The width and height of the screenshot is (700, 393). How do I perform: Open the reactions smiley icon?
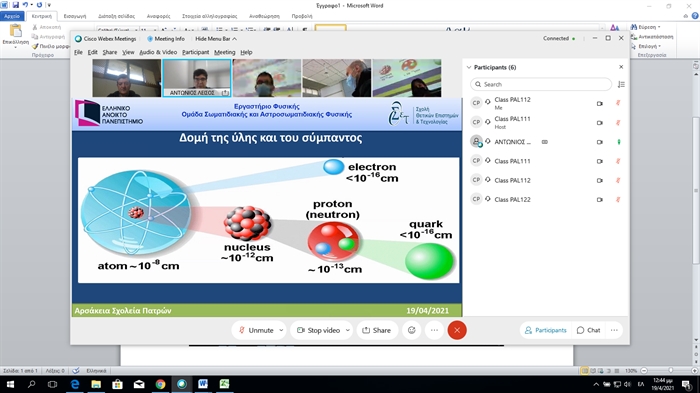tap(412, 330)
